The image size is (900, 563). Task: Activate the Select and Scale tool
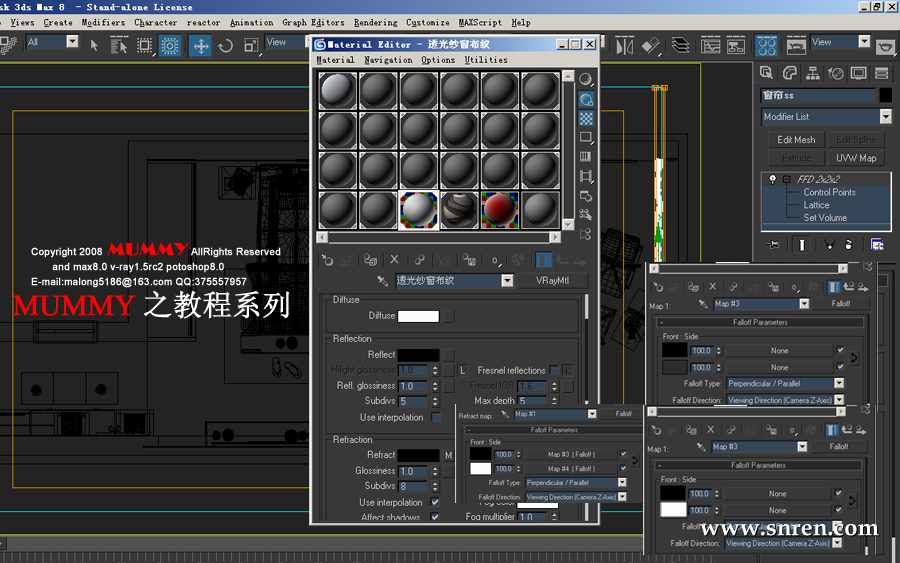click(251, 45)
